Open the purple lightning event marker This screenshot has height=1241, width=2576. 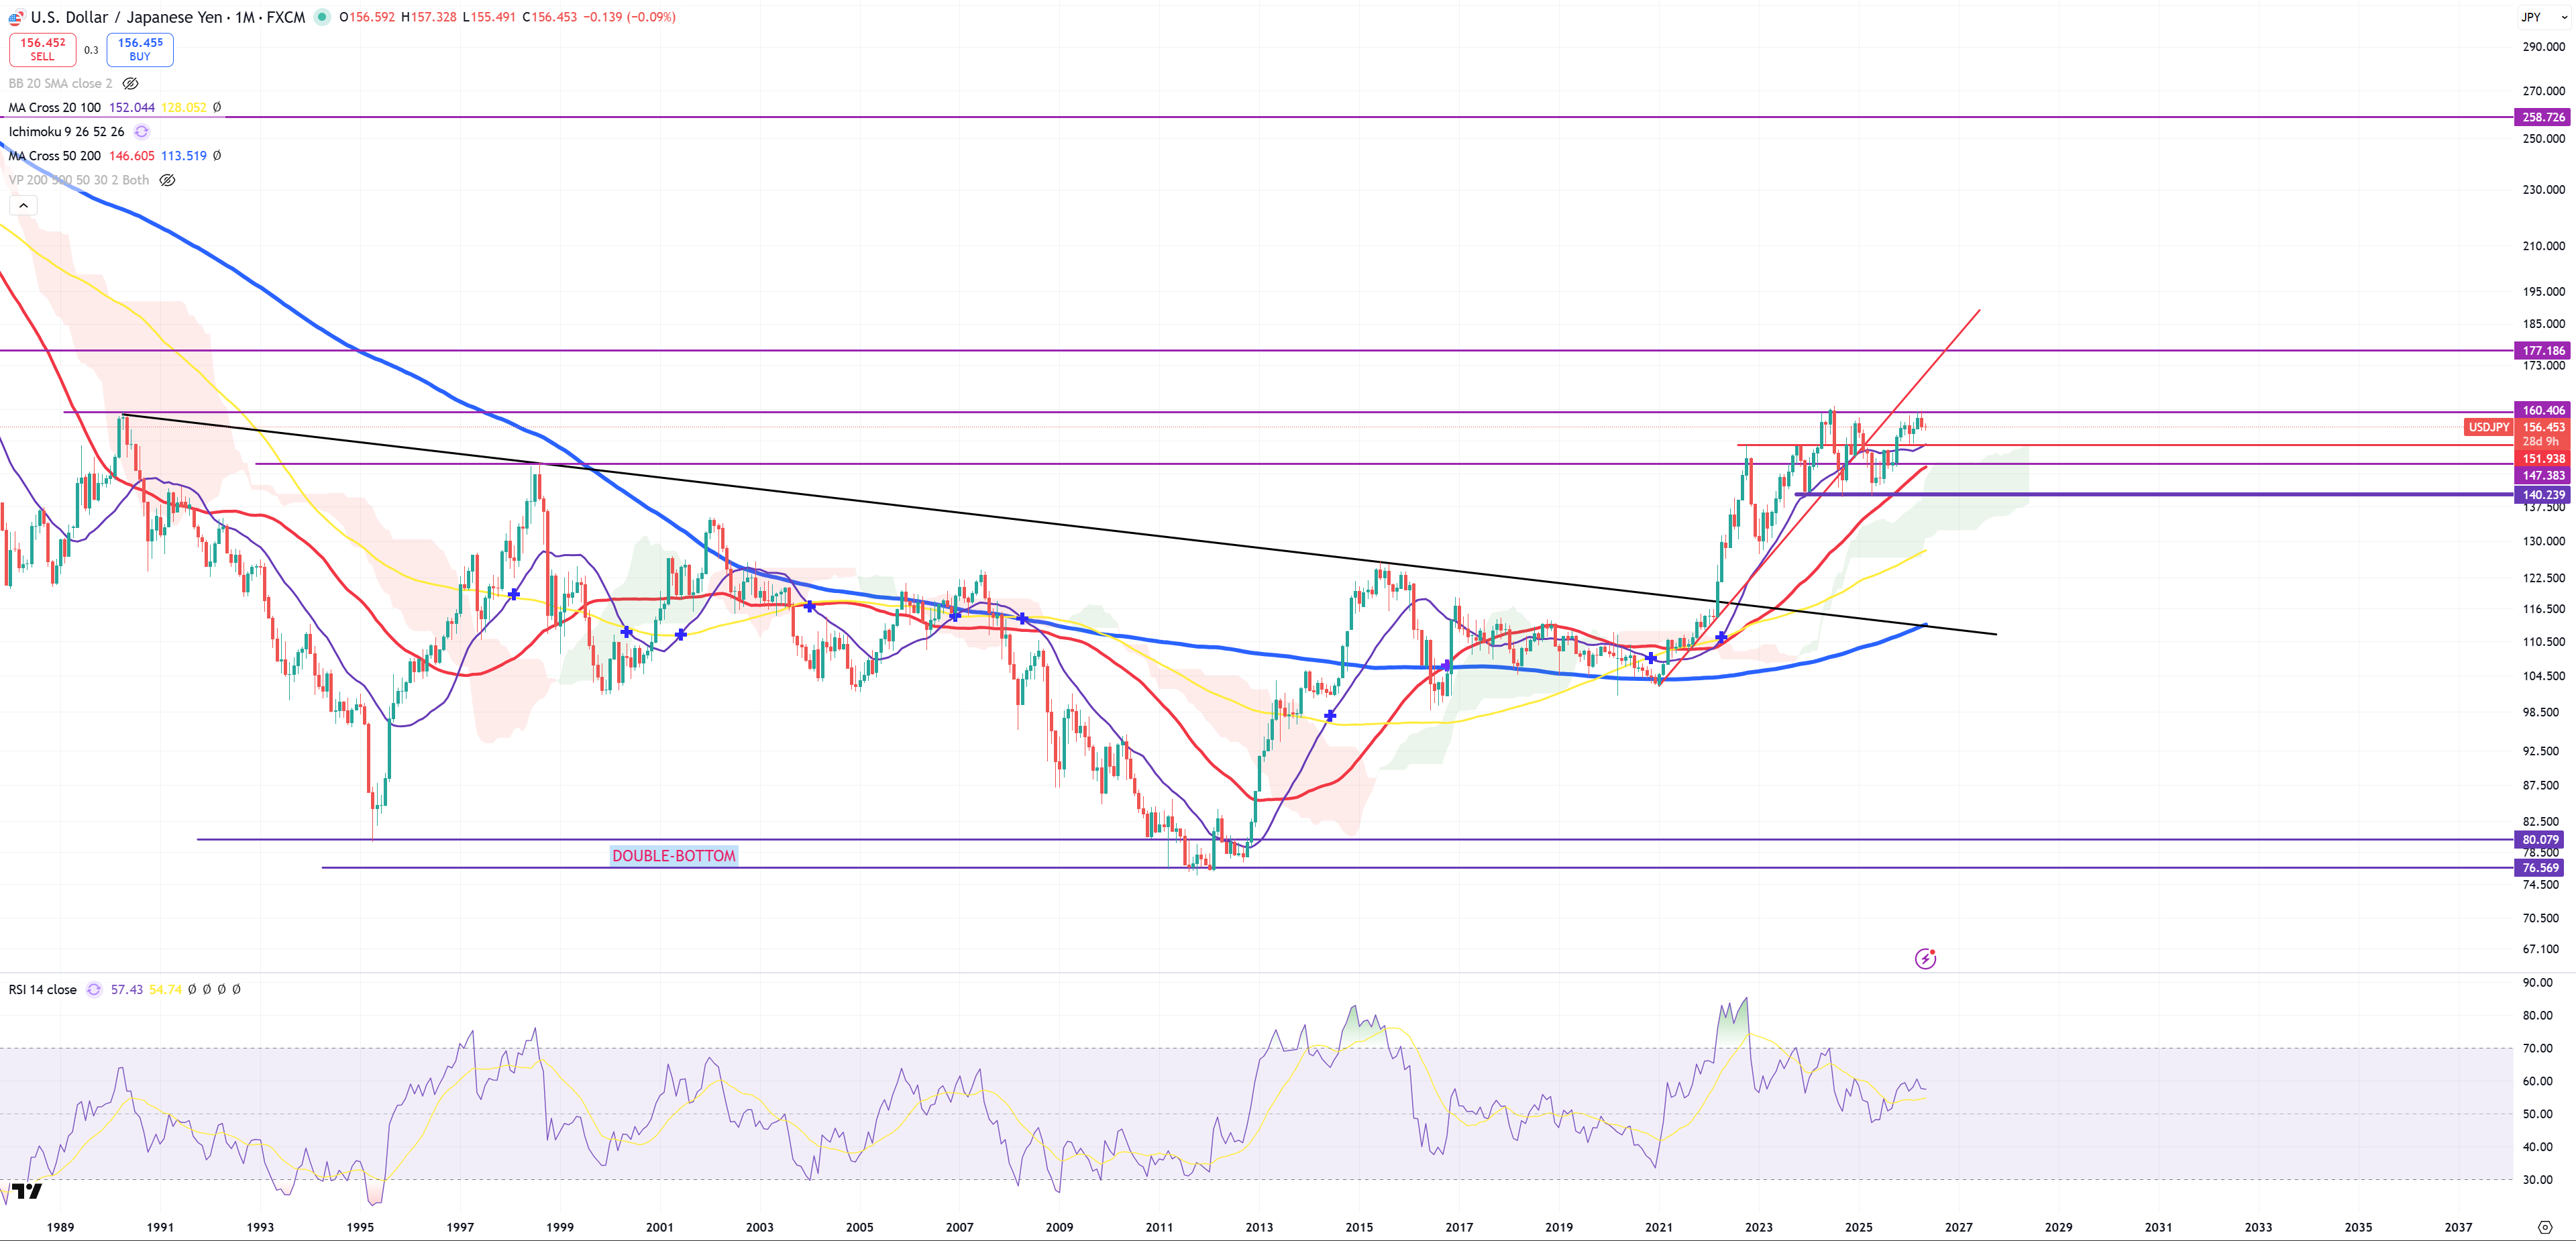pyautogui.click(x=1925, y=959)
